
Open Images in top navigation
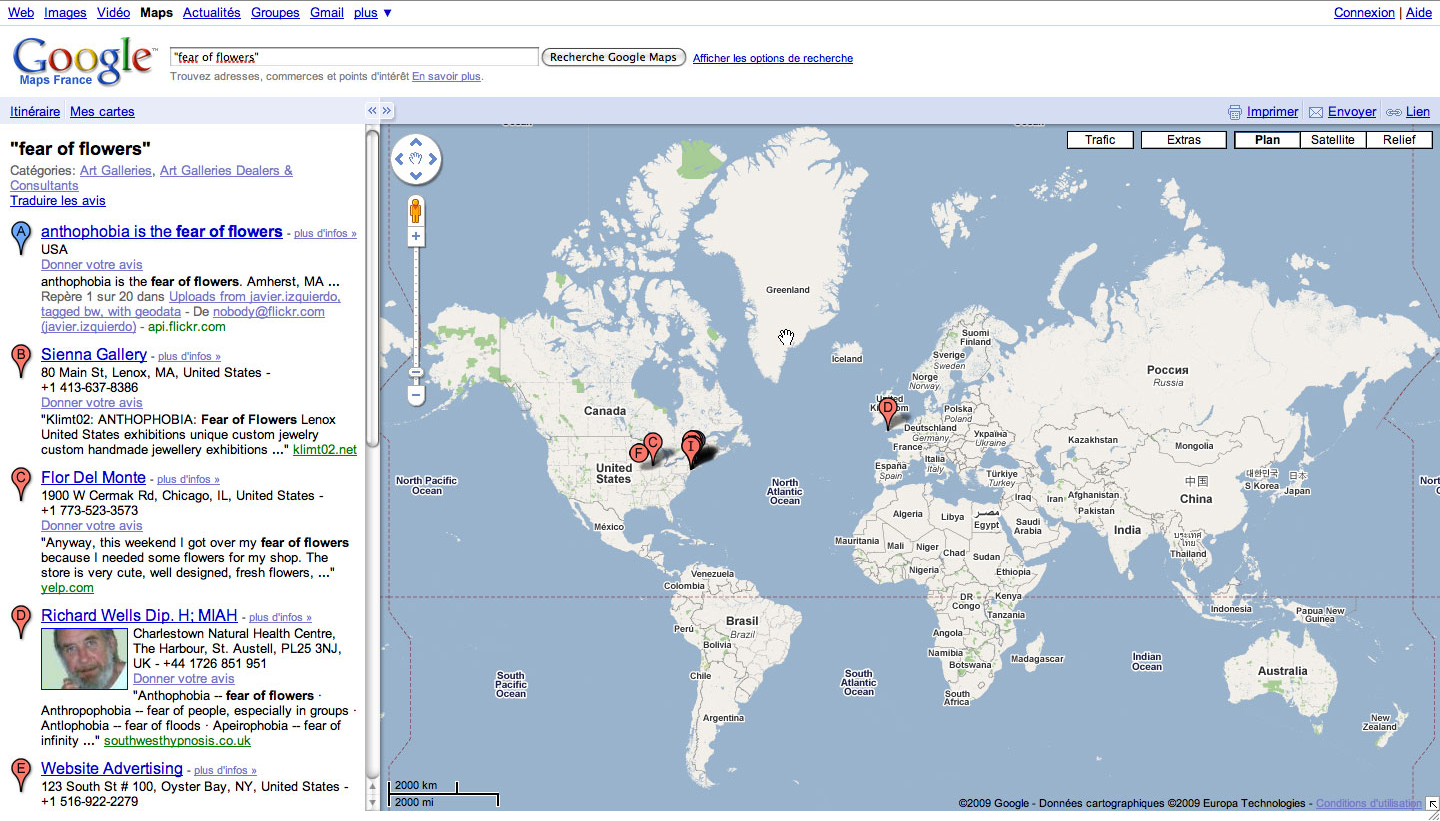[x=65, y=13]
